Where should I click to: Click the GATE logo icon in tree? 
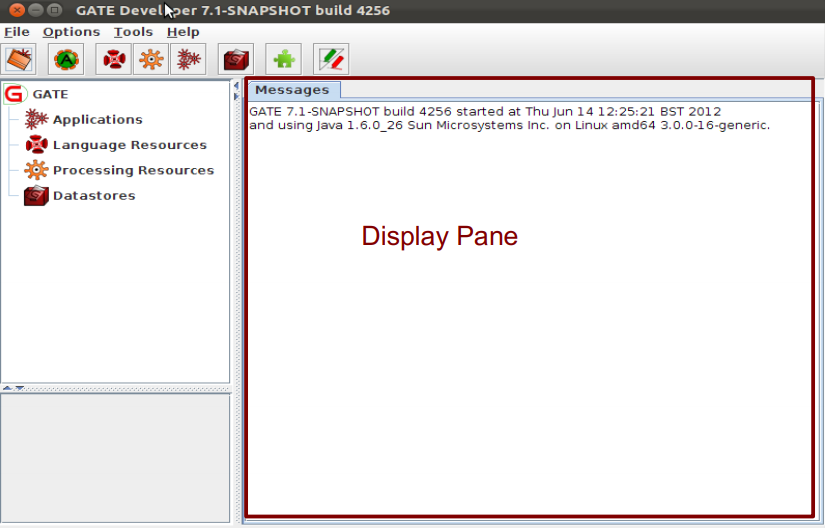[15, 94]
